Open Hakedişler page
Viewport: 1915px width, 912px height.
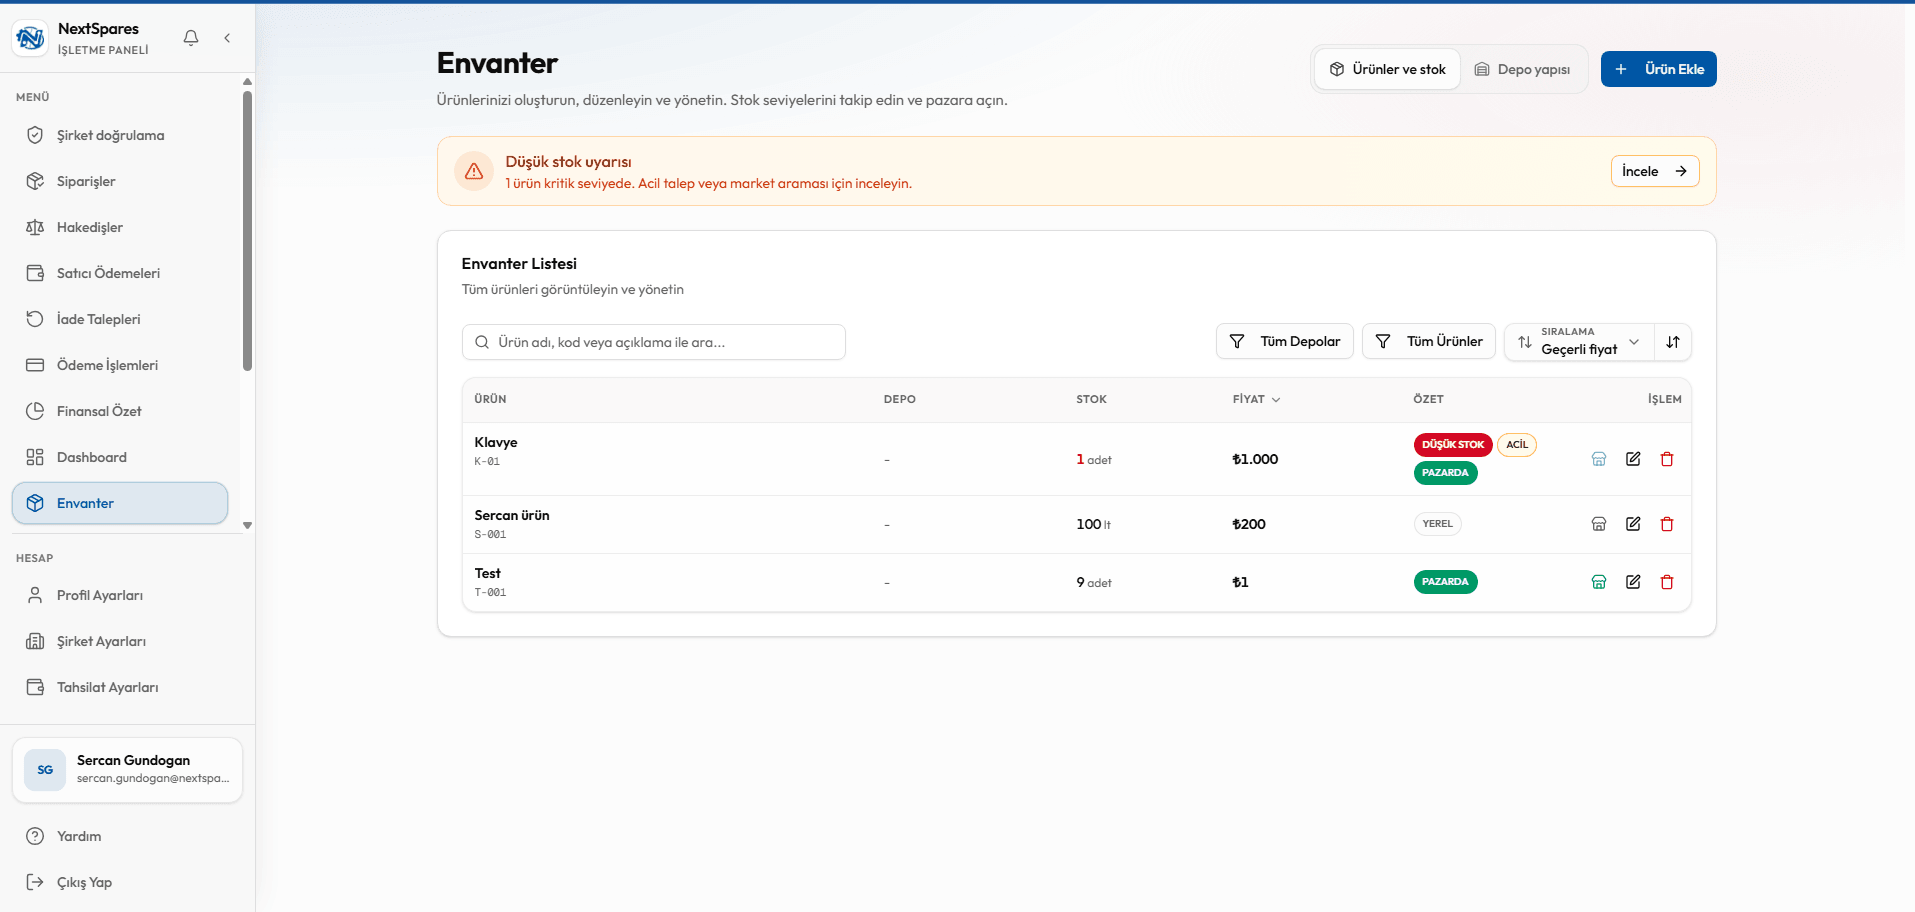click(120, 227)
